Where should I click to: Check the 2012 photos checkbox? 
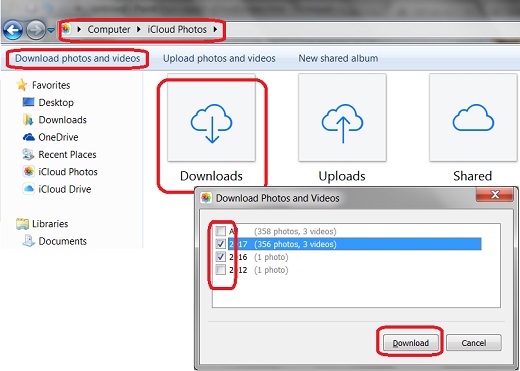pos(221,270)
